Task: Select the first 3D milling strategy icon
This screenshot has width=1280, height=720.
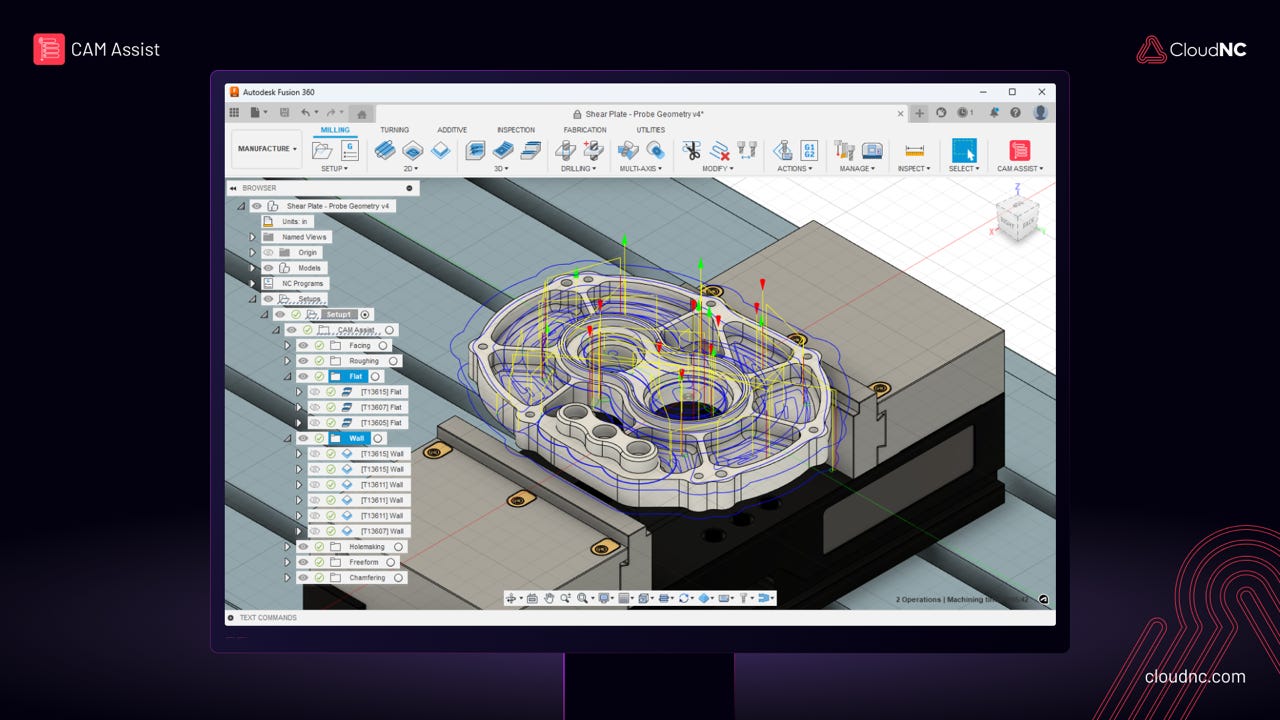Action: (476, 150)
